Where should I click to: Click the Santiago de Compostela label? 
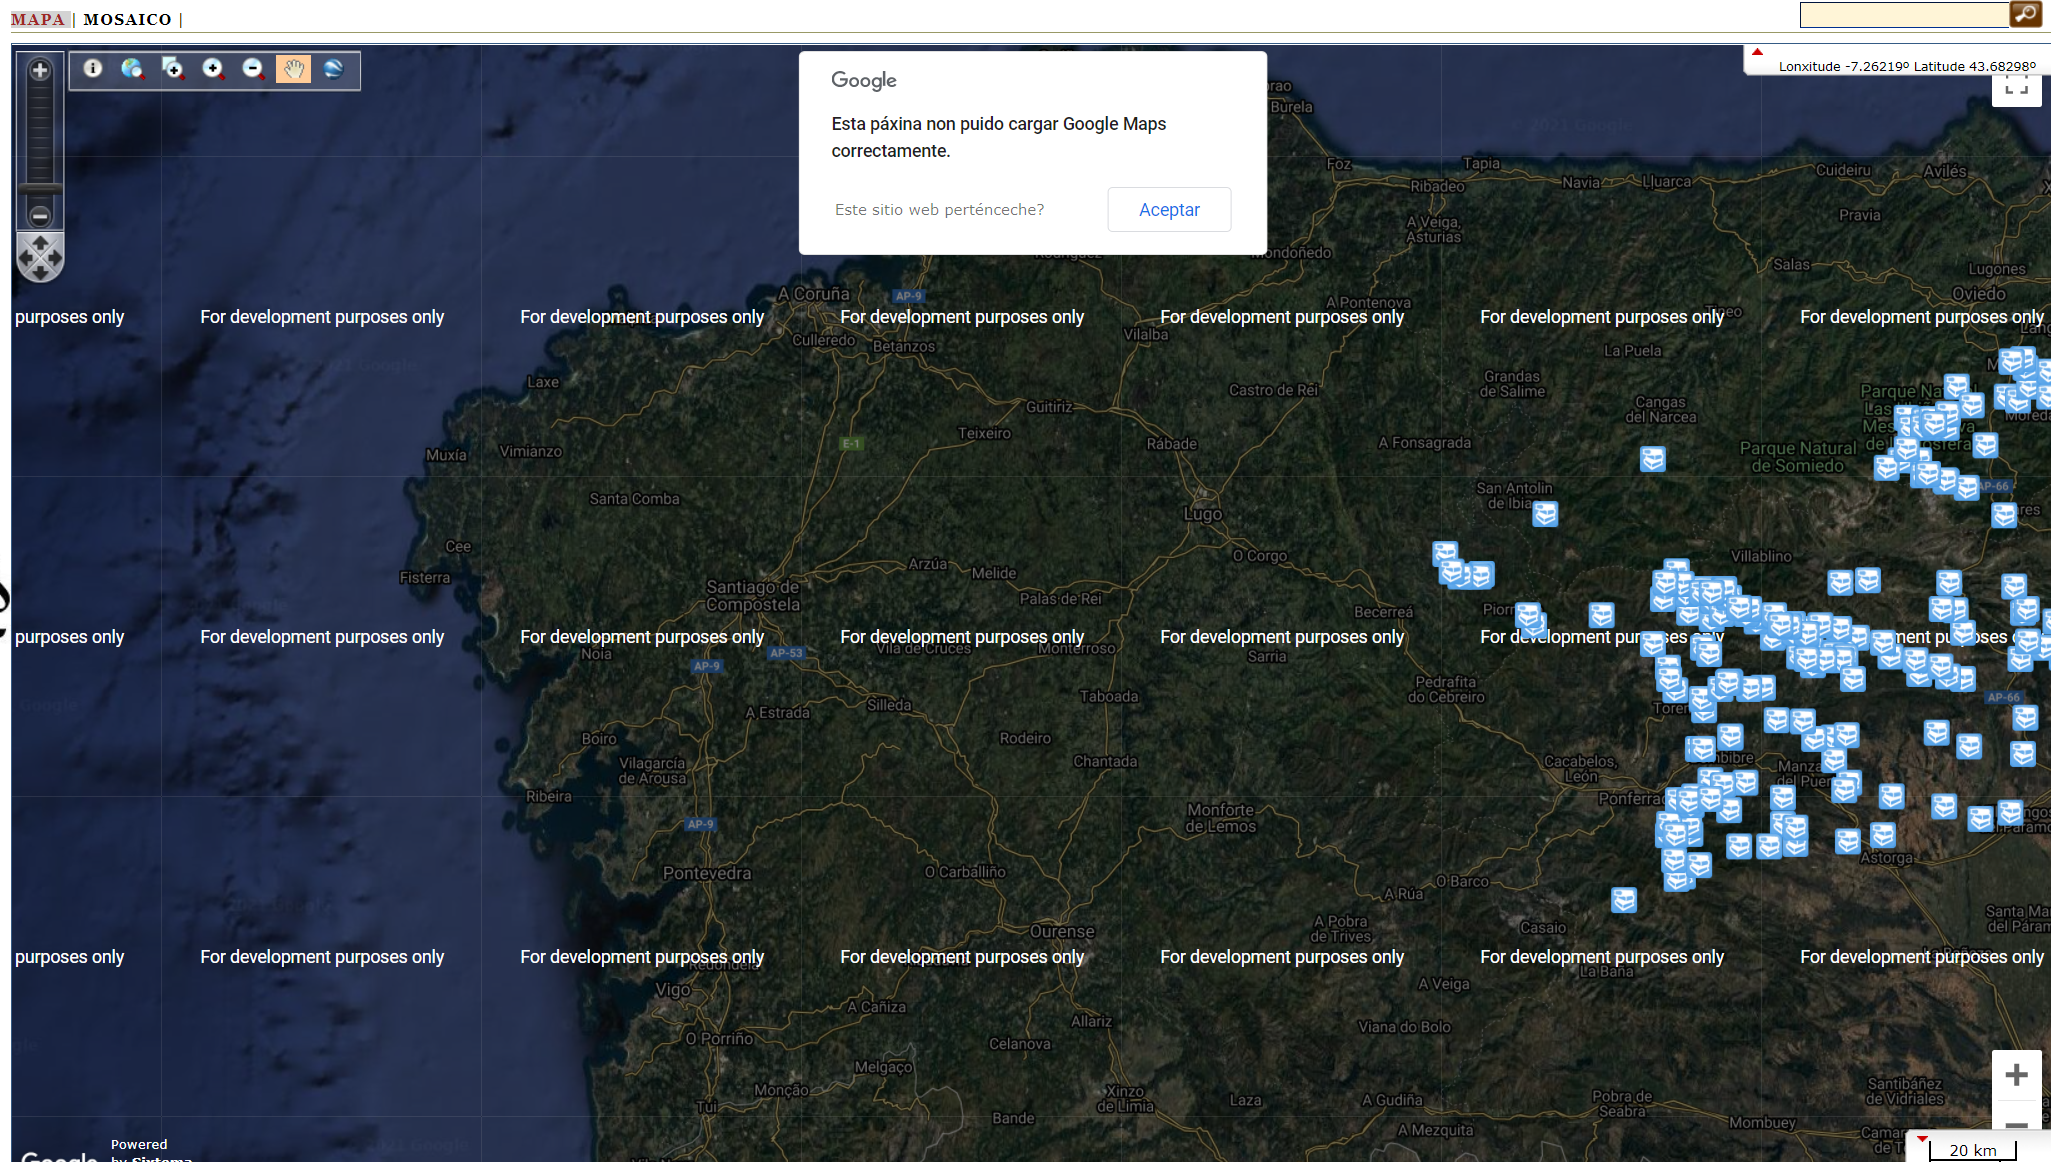[x=753, y=595]
